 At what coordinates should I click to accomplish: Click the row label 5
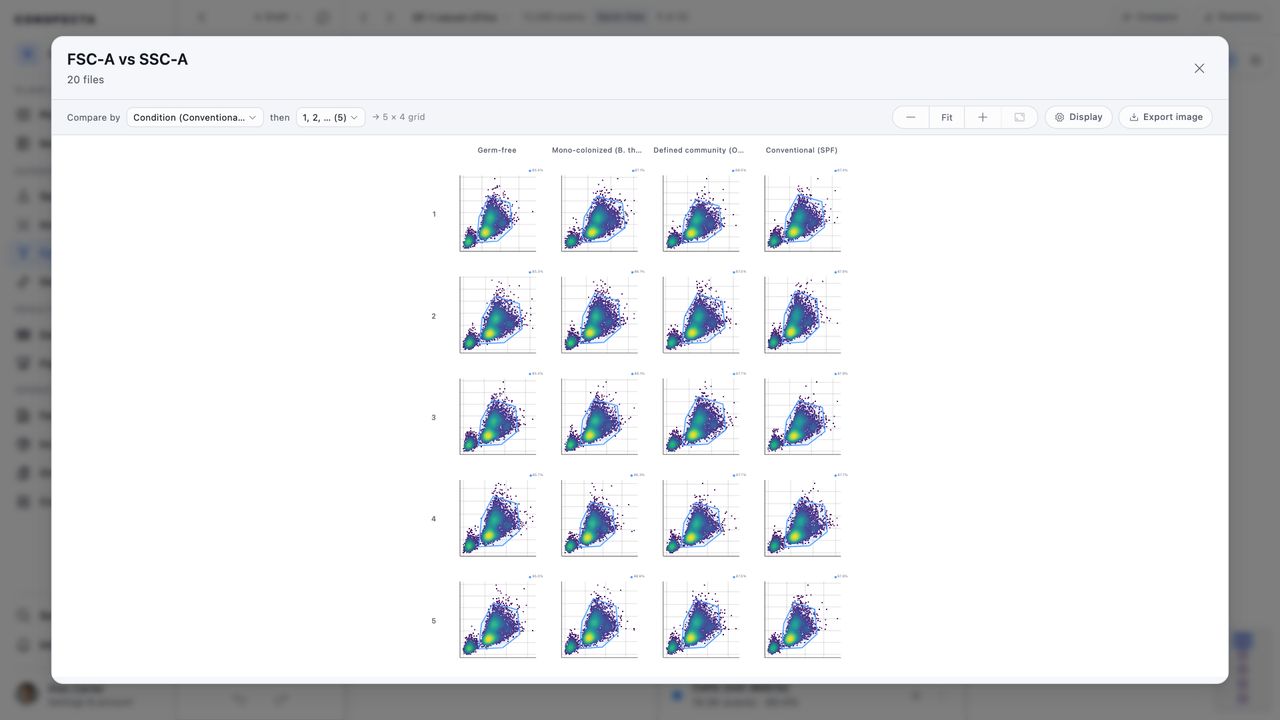(x=434, y=621)
